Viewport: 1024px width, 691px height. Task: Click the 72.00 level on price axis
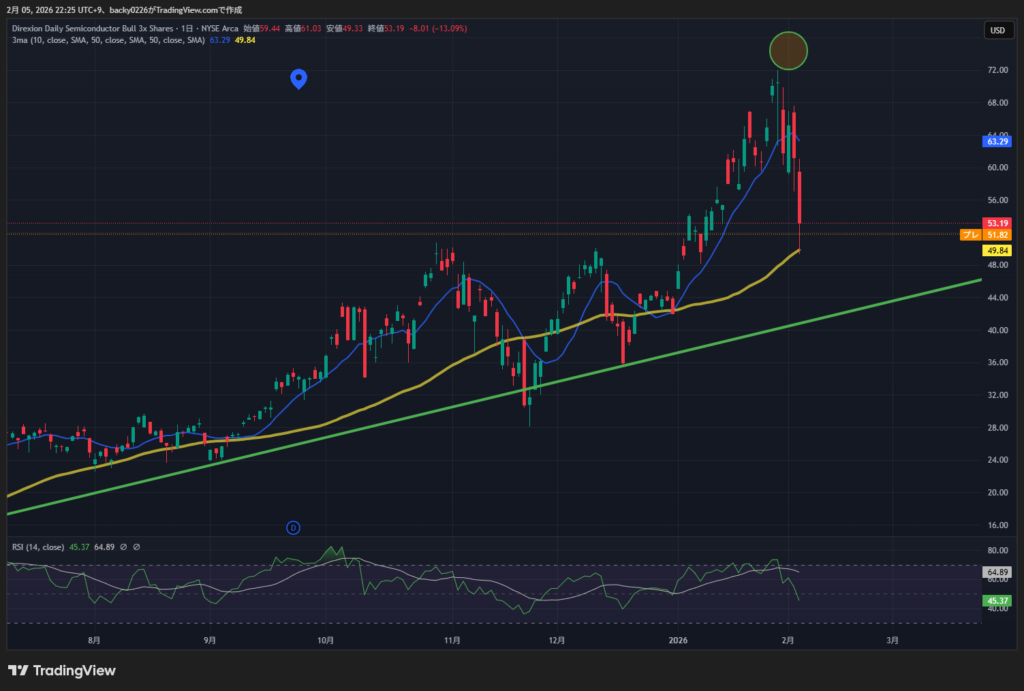[997, 70]
